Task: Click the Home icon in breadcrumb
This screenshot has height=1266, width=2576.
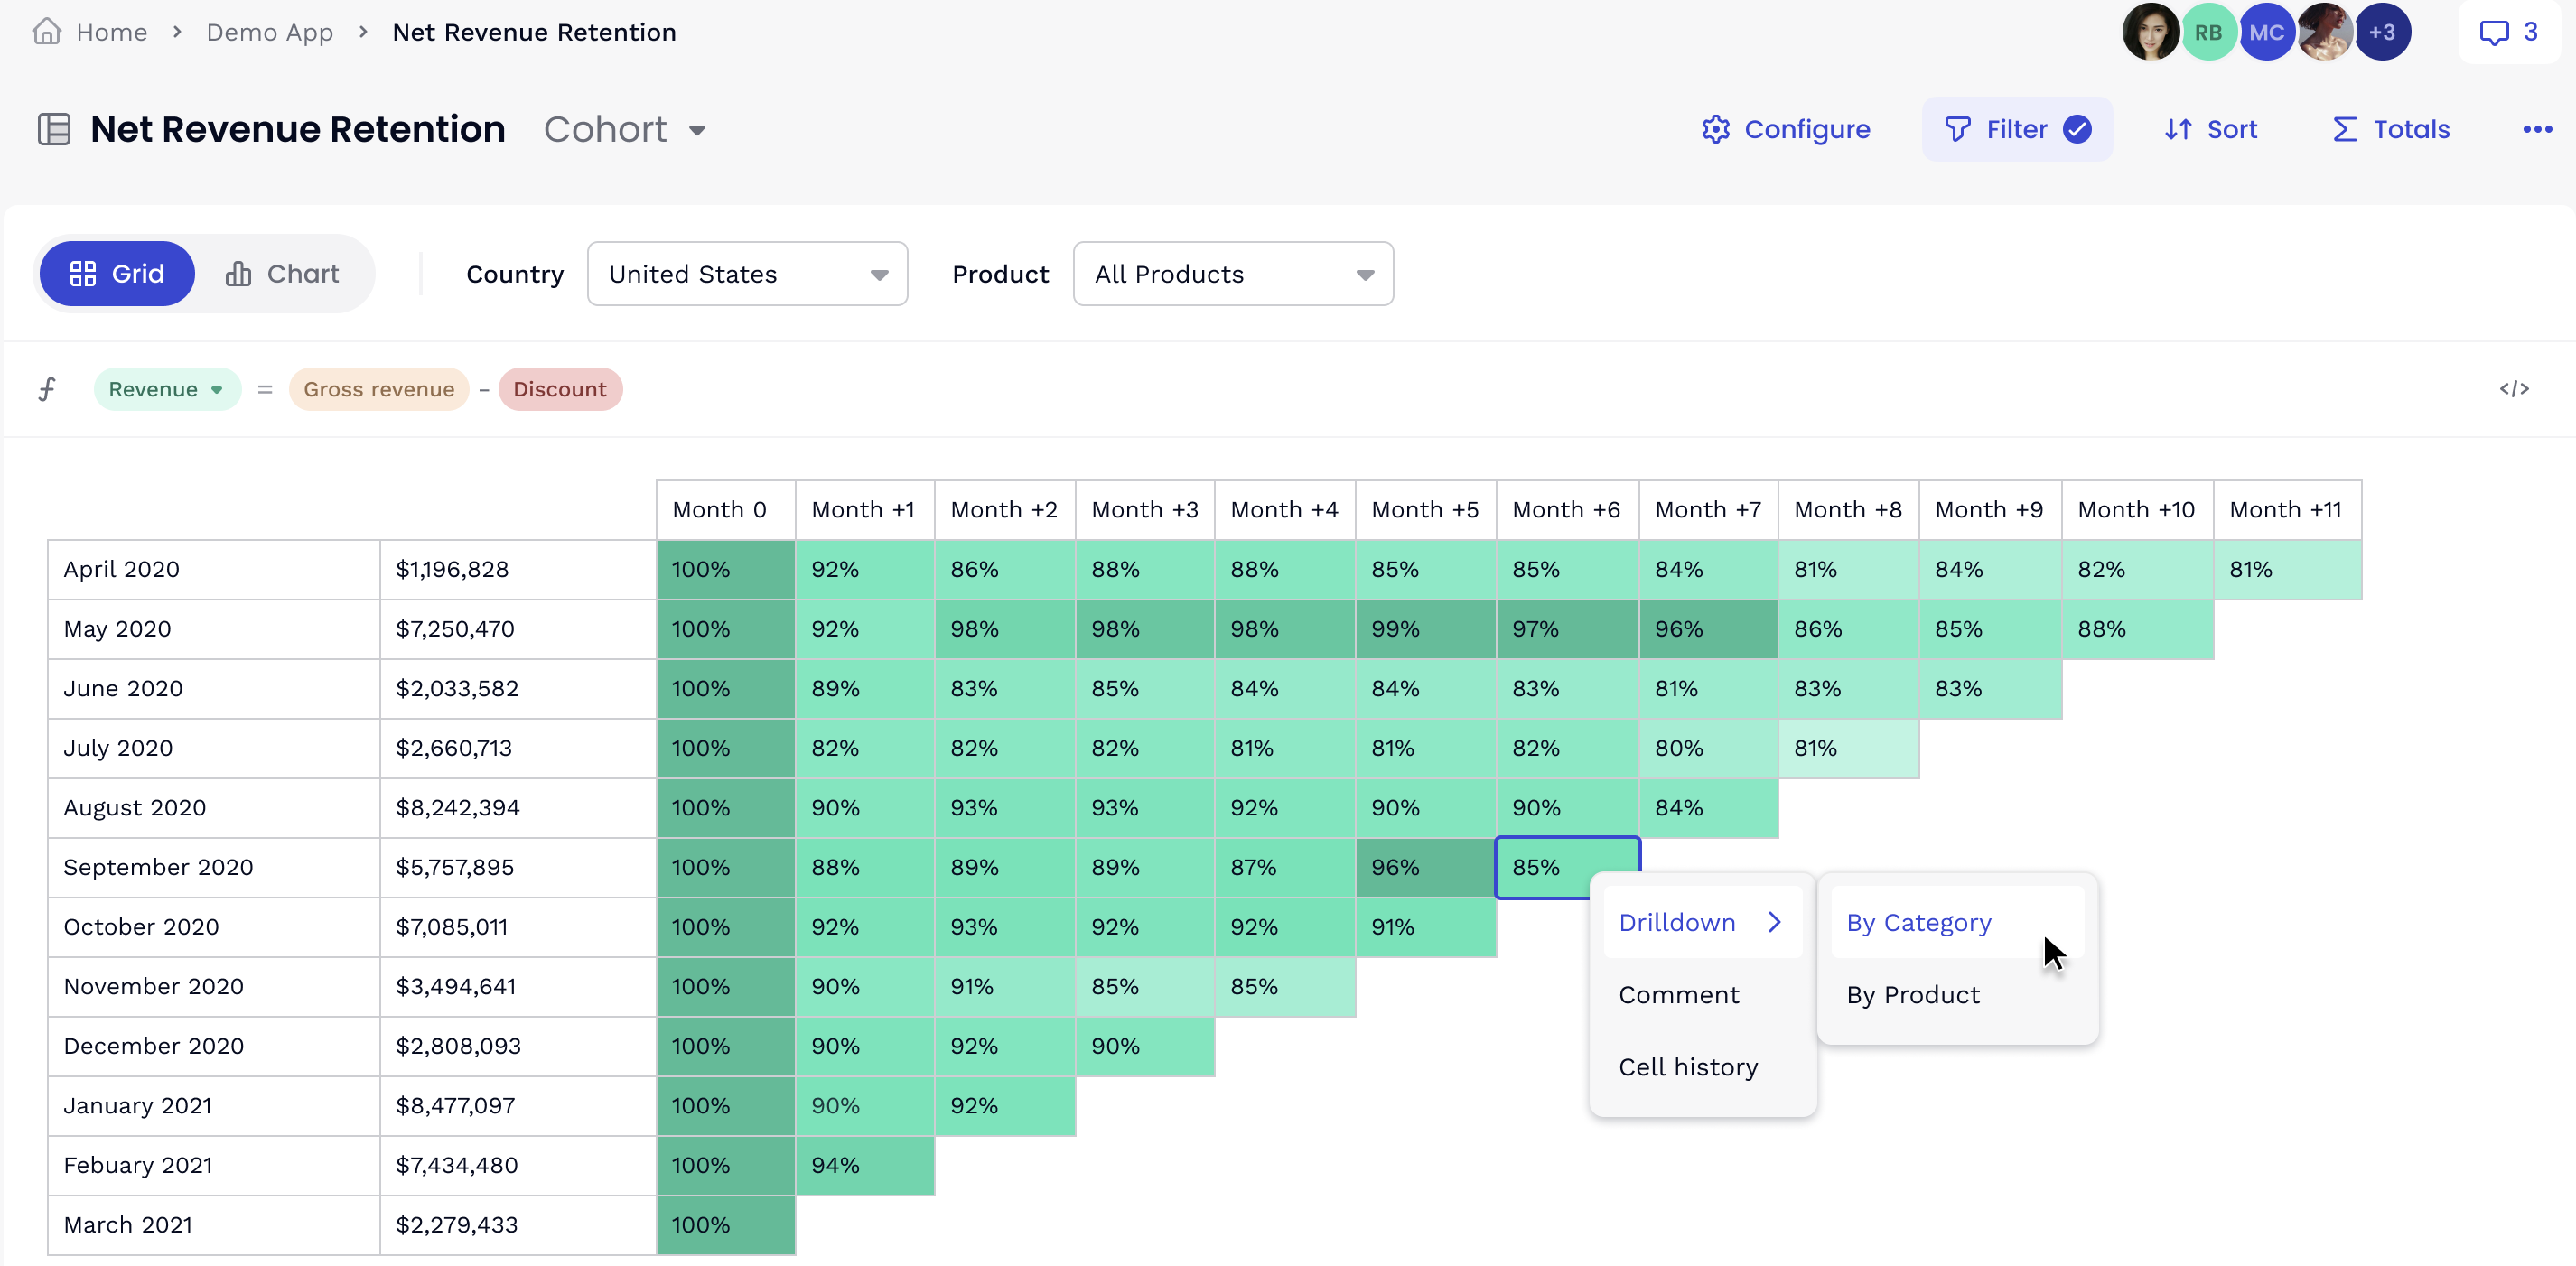Action: (x=46, y=32)
